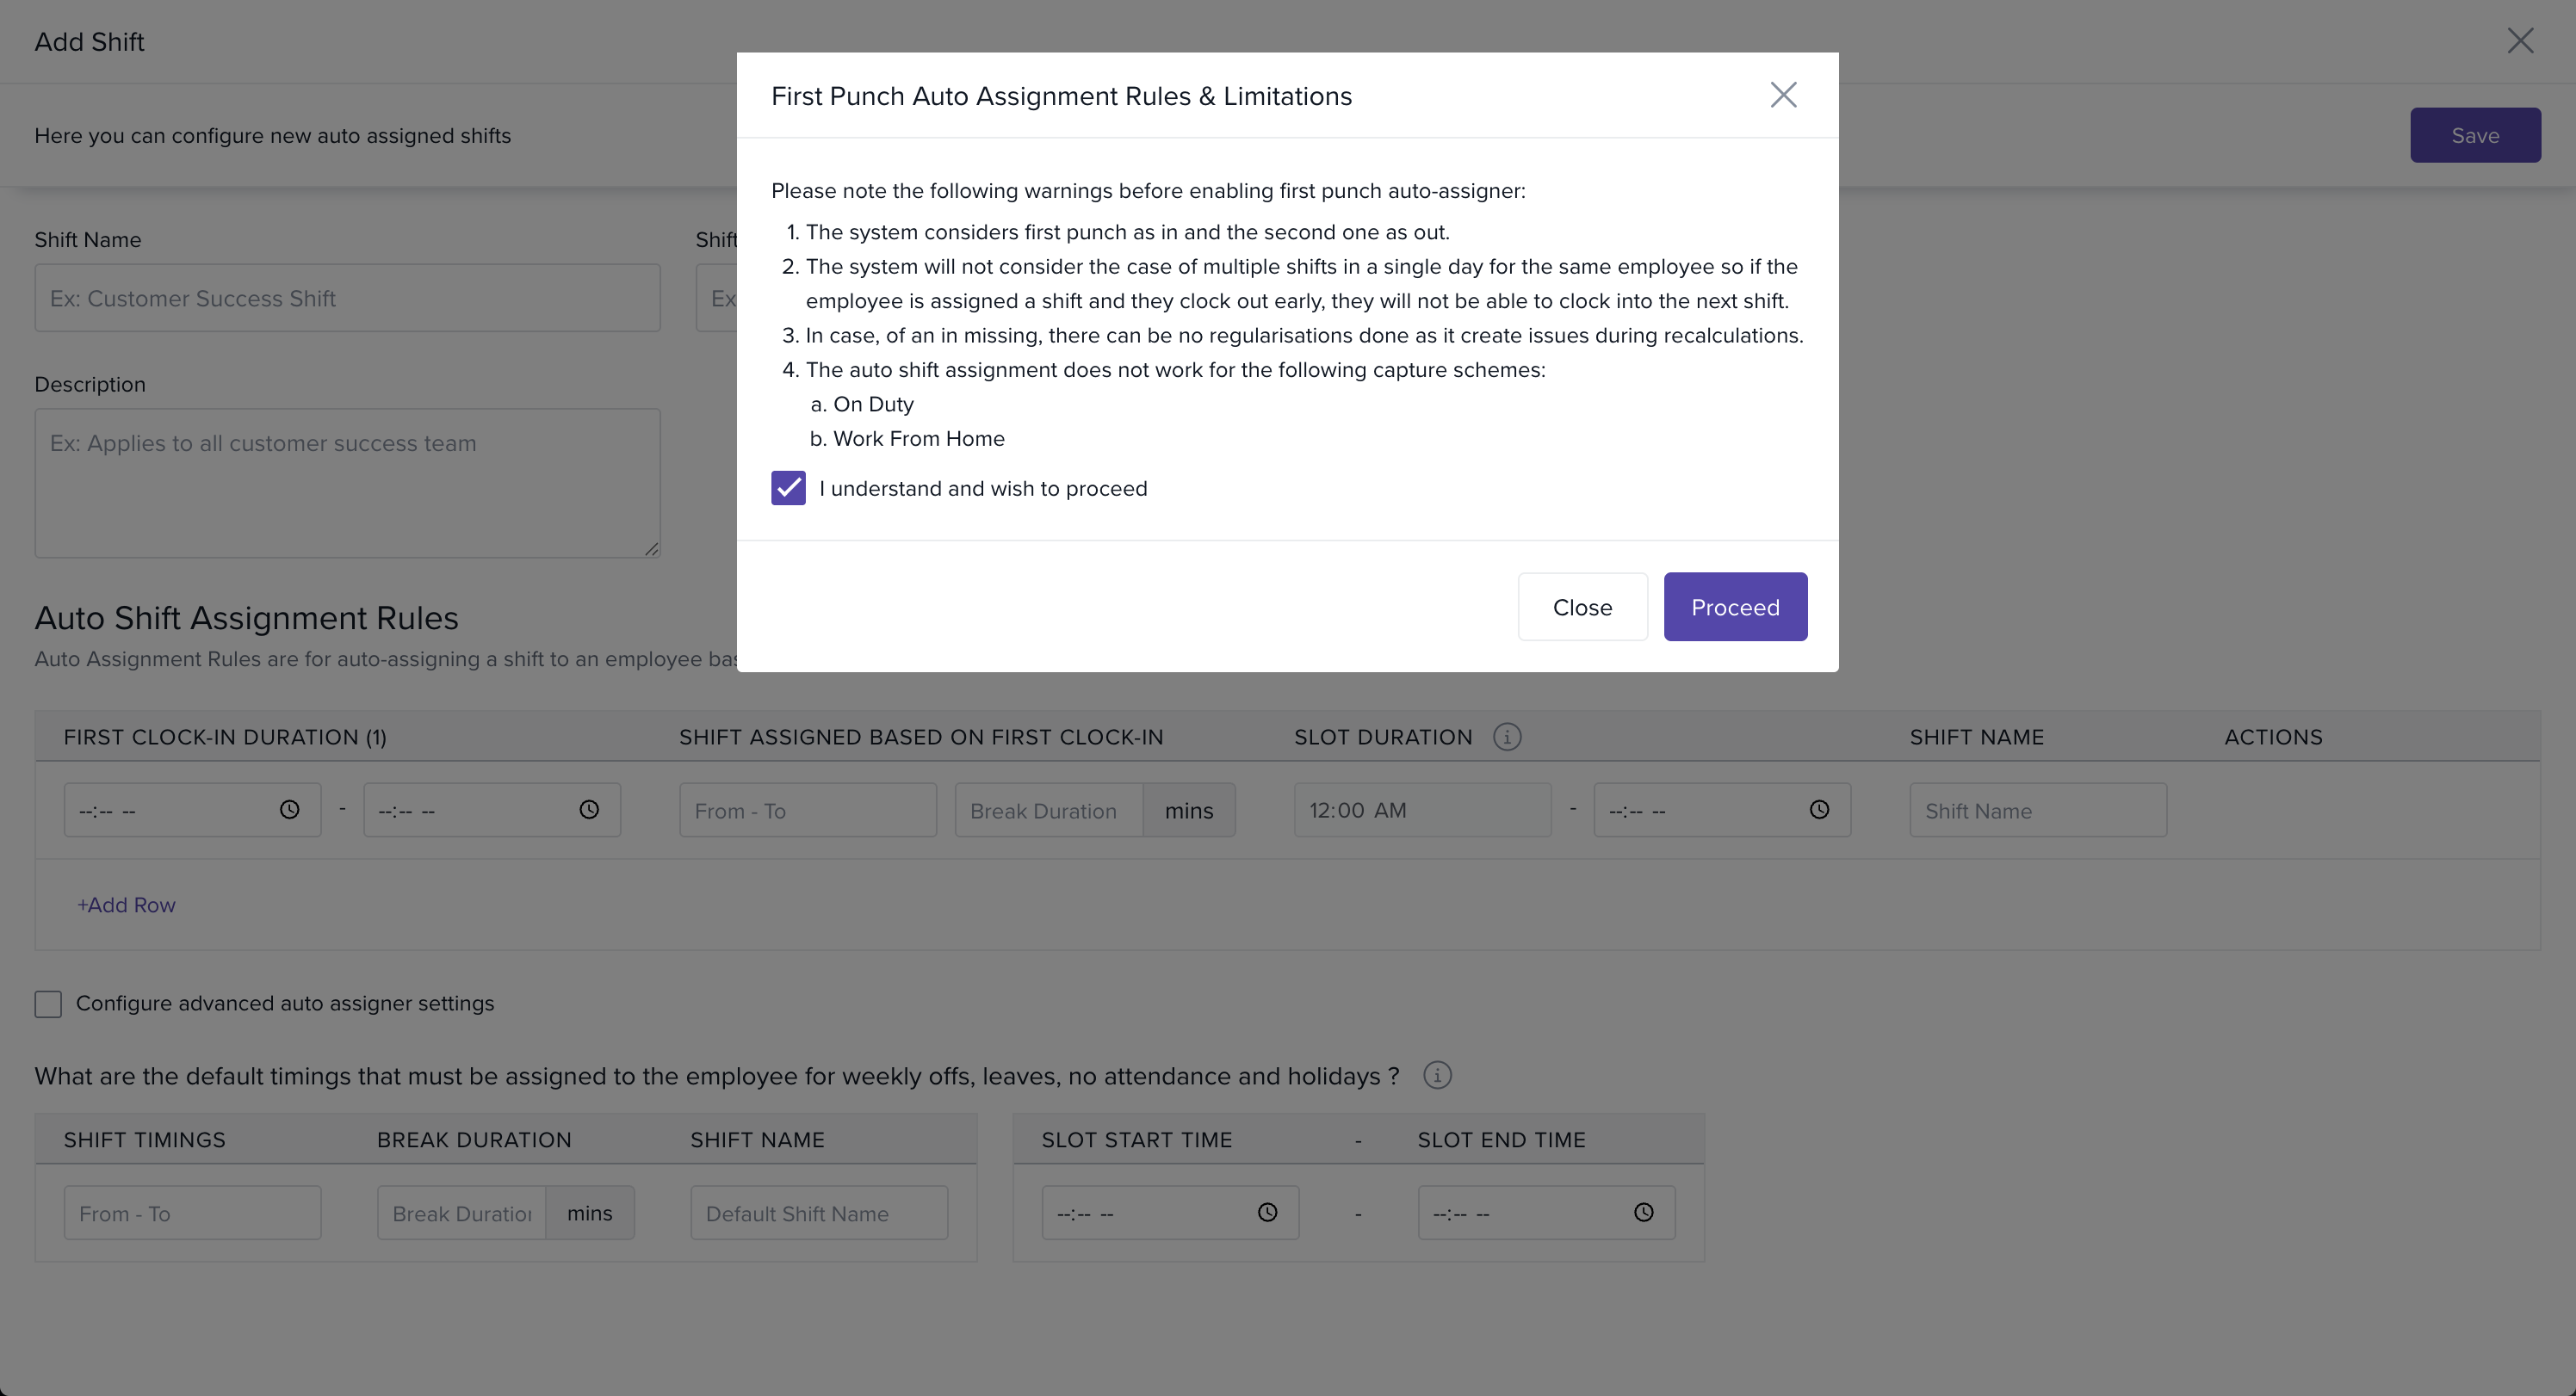Image resolution: width=2576 pixels, height=1396 pixels.
Task: Save the new shift configuration
Action: (x=2474, y=135)
